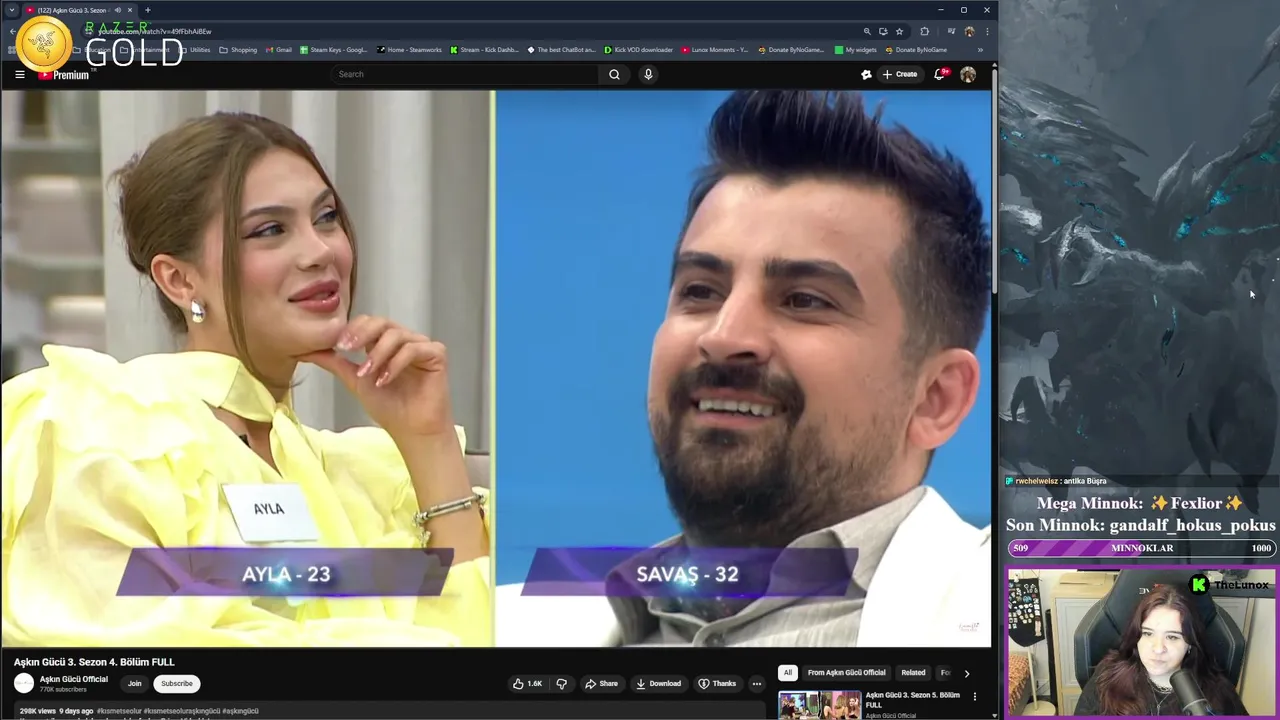The height and width of the screenshot is (720, 1280).
Task: Open the YouTube hamburger guide menu
Action: [20, 74]
